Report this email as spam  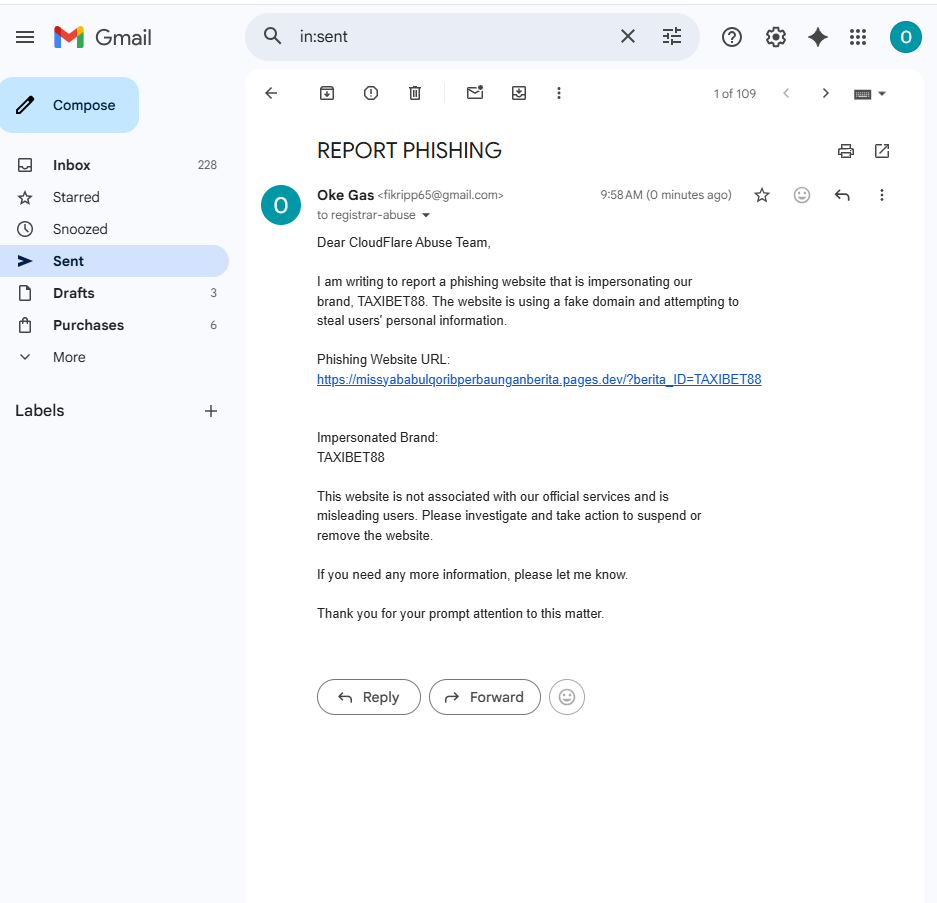tap(371, 93)
